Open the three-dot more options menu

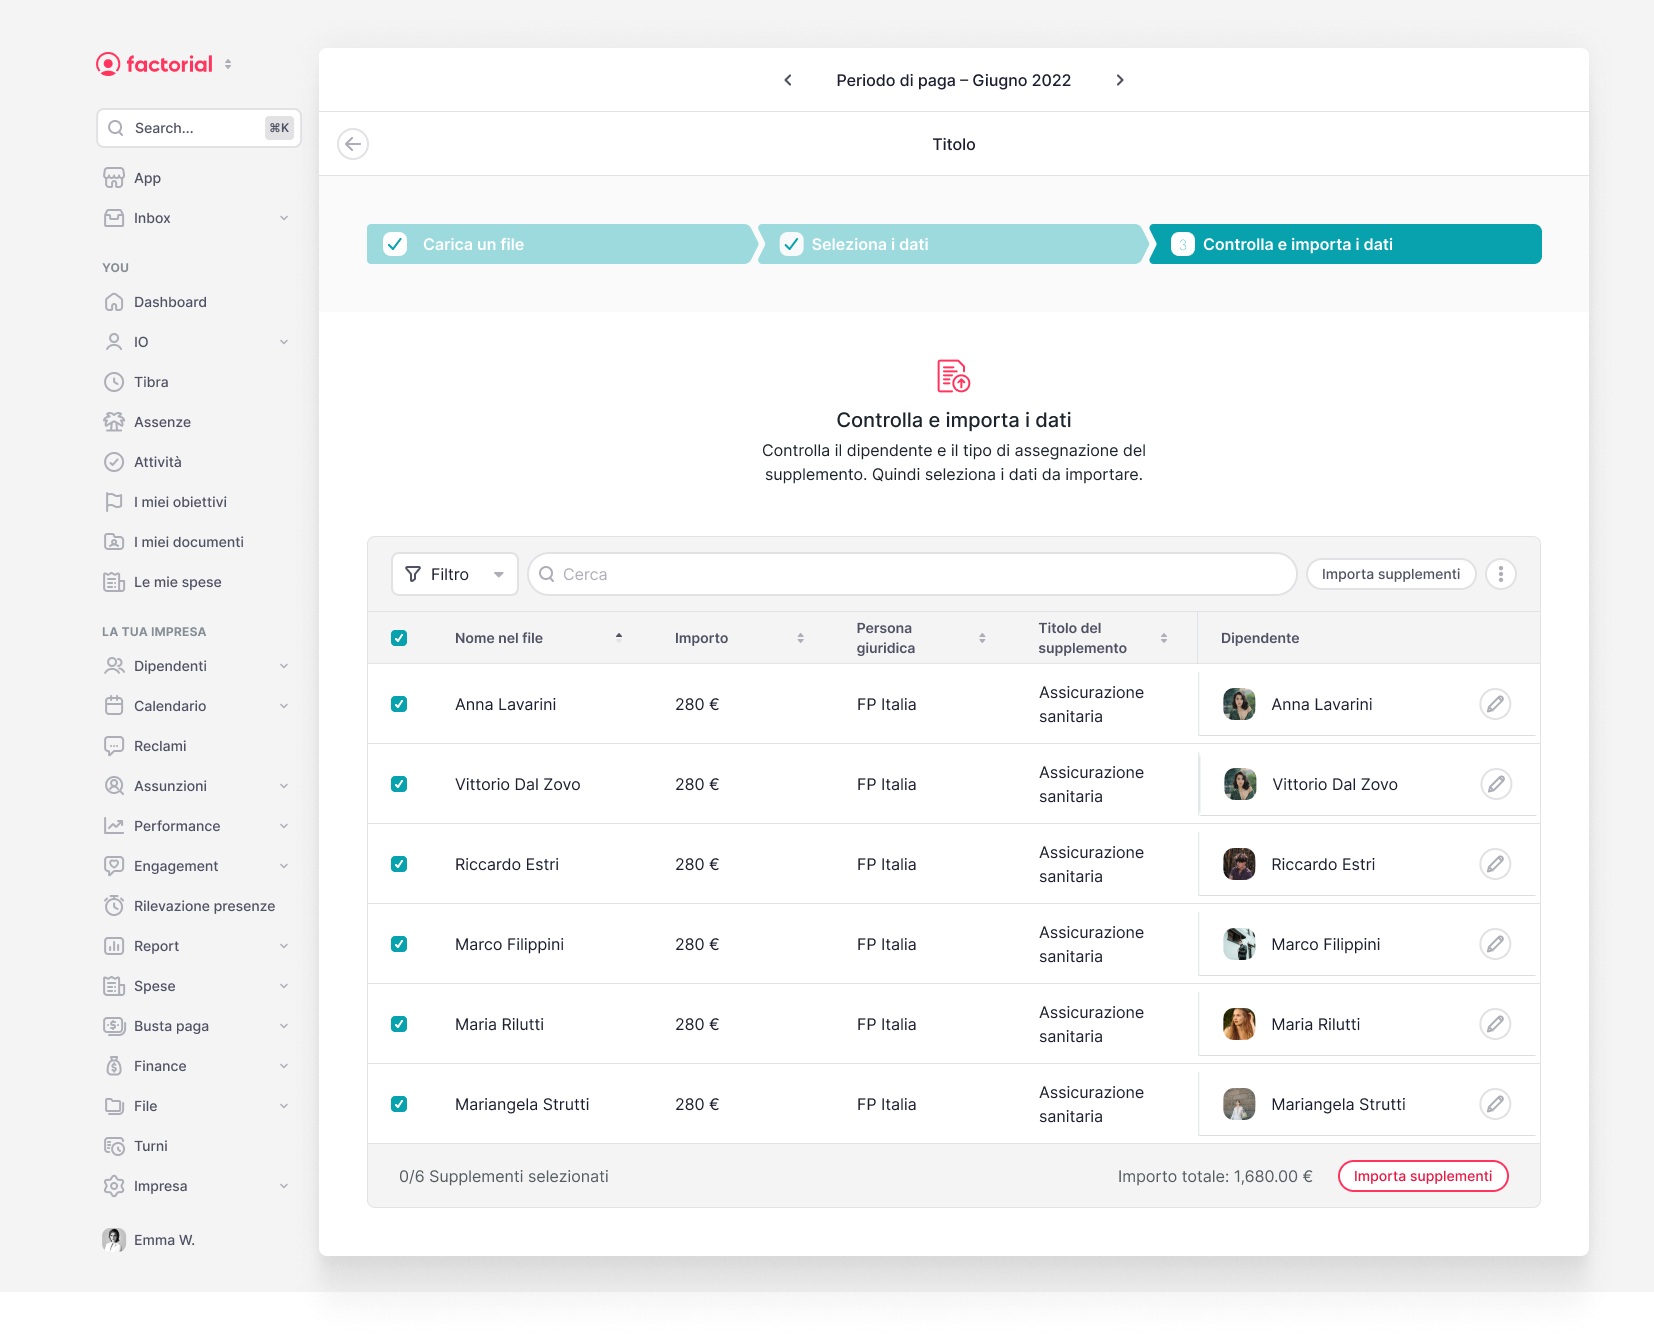point(1501,574)
